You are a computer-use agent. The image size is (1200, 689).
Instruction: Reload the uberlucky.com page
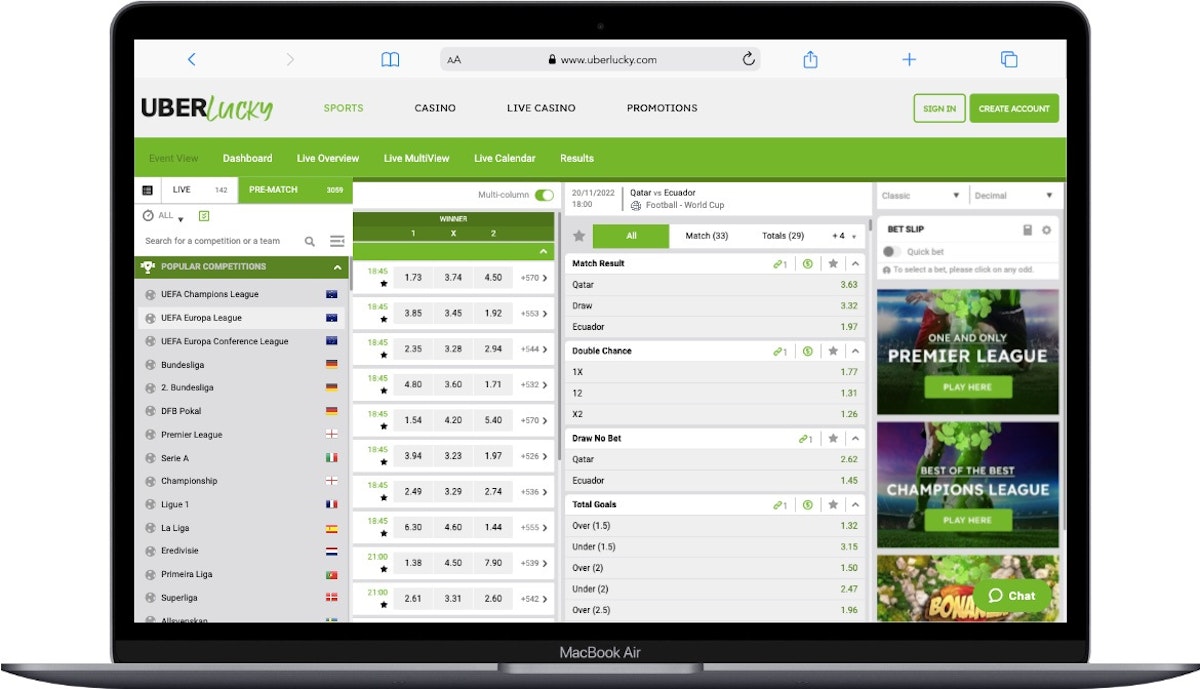tap(748, 59)
